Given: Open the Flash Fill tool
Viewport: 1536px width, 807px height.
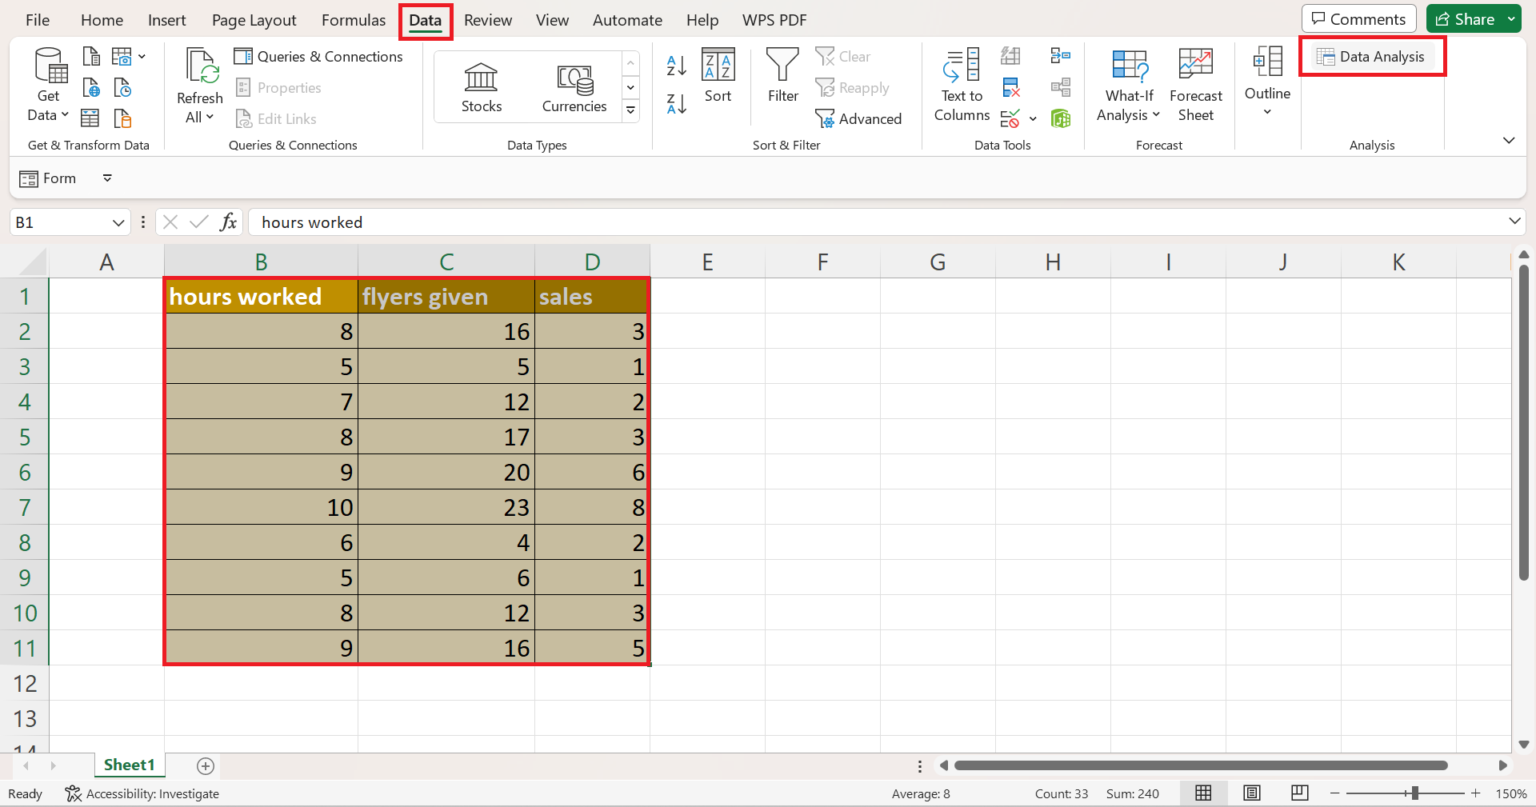Looking at the screenshot, I should coord(1010,56).
